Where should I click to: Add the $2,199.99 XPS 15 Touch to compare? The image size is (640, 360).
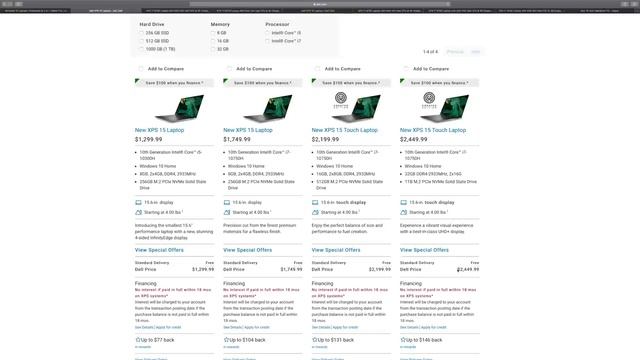point(318,69)
